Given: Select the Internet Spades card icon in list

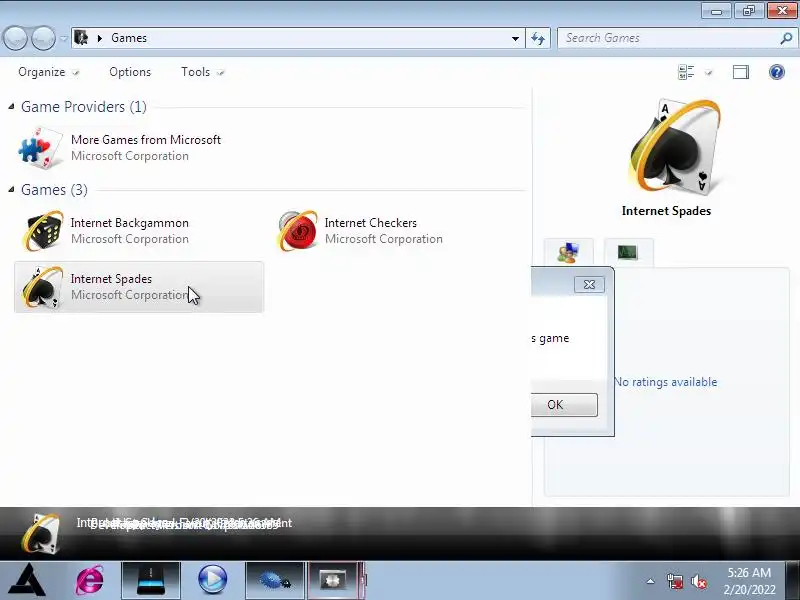Looking at the screenshot, I should [42, 287].
